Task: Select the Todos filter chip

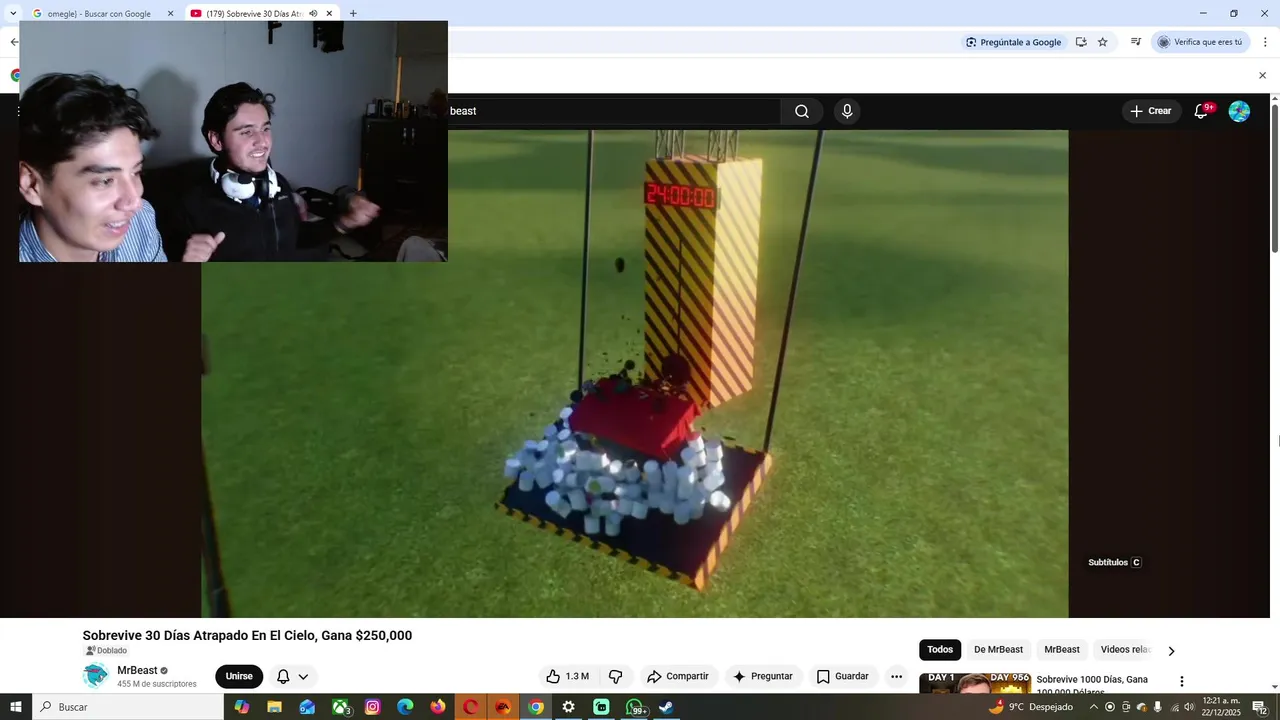Action: tap(940, 649)
